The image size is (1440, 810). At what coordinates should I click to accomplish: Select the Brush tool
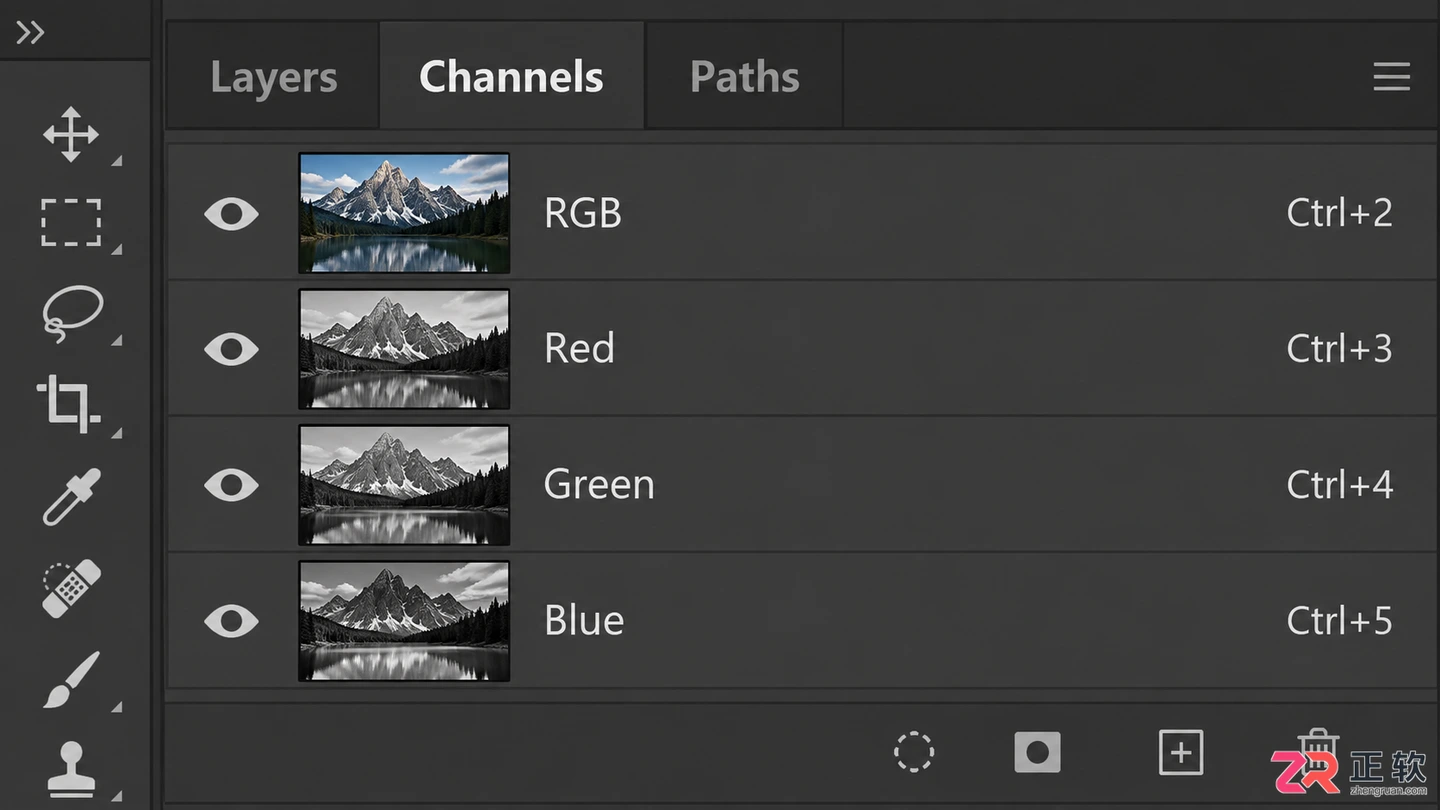click(x=72, y=680)
